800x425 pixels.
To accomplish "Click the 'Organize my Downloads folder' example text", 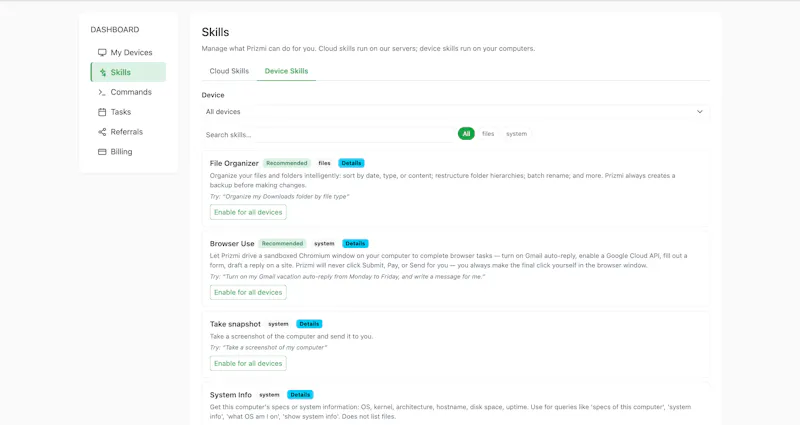I will pos(280,196).
